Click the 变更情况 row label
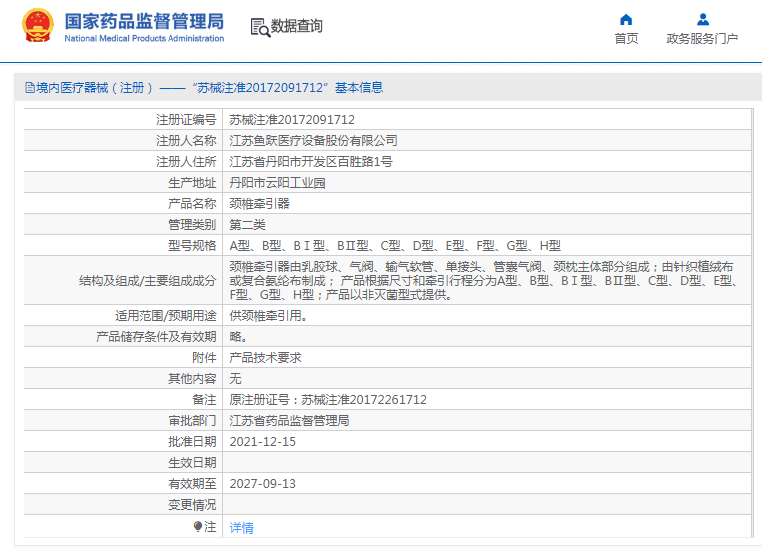Screen dimensions: 762x552 tap(192, 505)
